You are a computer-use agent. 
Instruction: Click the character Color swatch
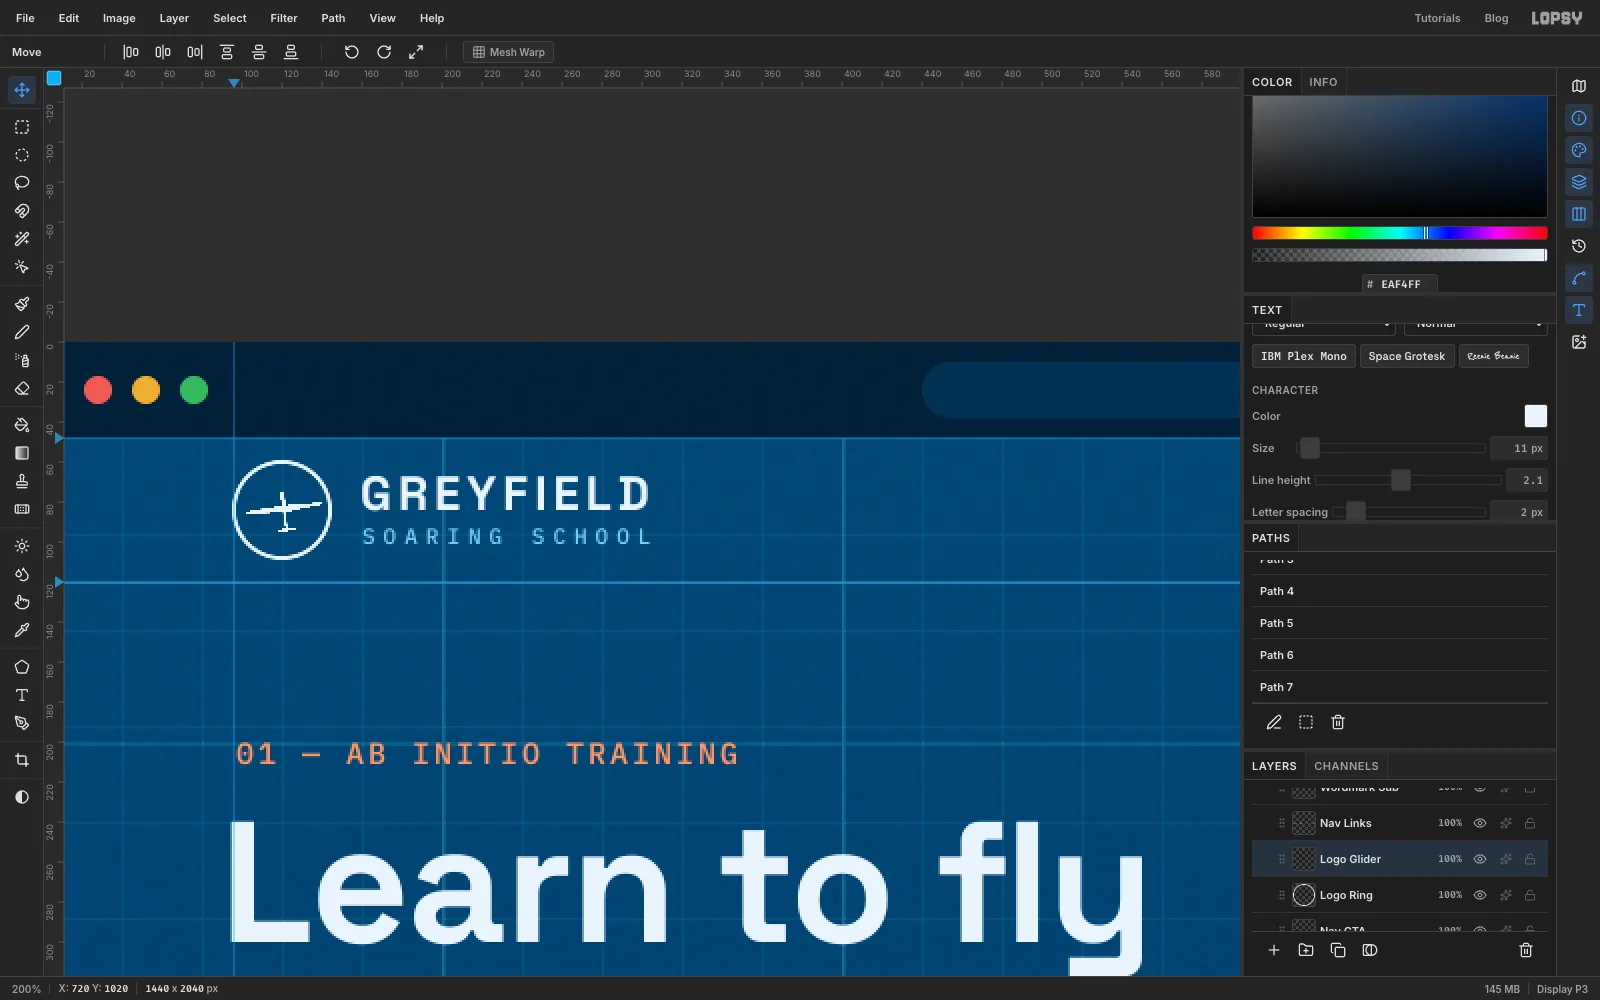pyautogui.click(x=1535, y=416)
